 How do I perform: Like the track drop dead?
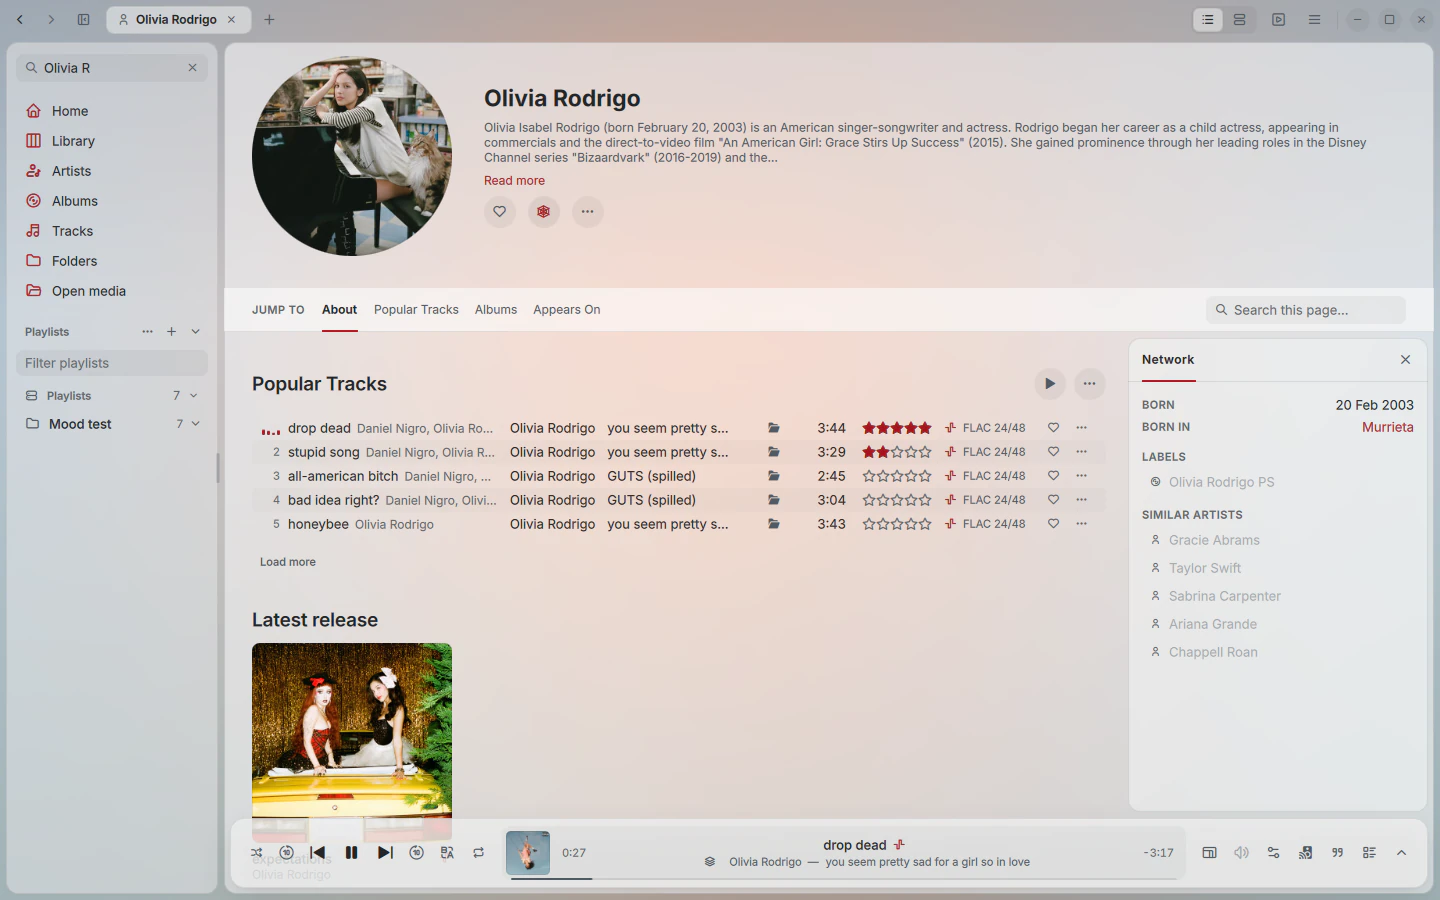(1054, 428)
